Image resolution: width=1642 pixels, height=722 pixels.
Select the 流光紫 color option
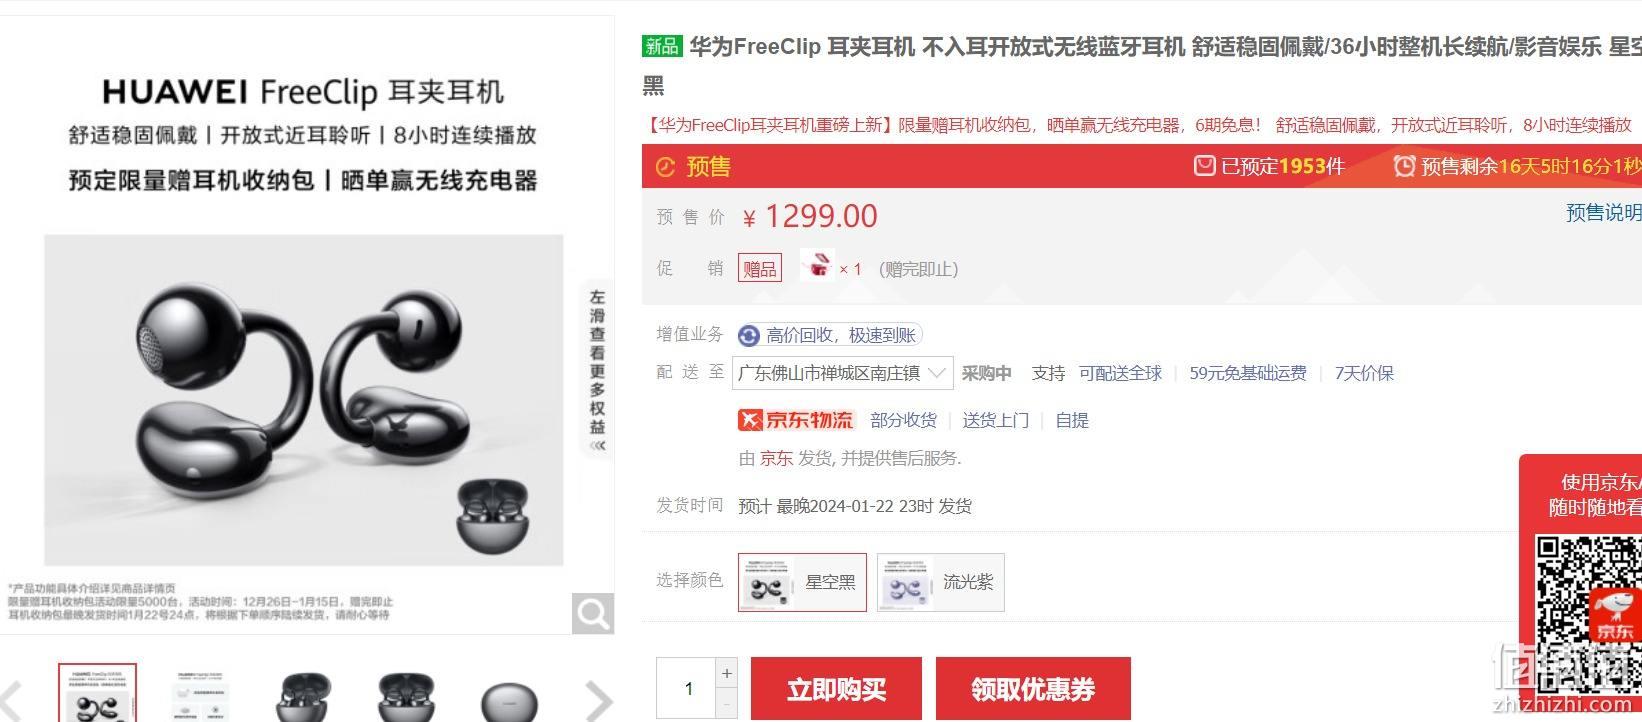click(941, 582)
